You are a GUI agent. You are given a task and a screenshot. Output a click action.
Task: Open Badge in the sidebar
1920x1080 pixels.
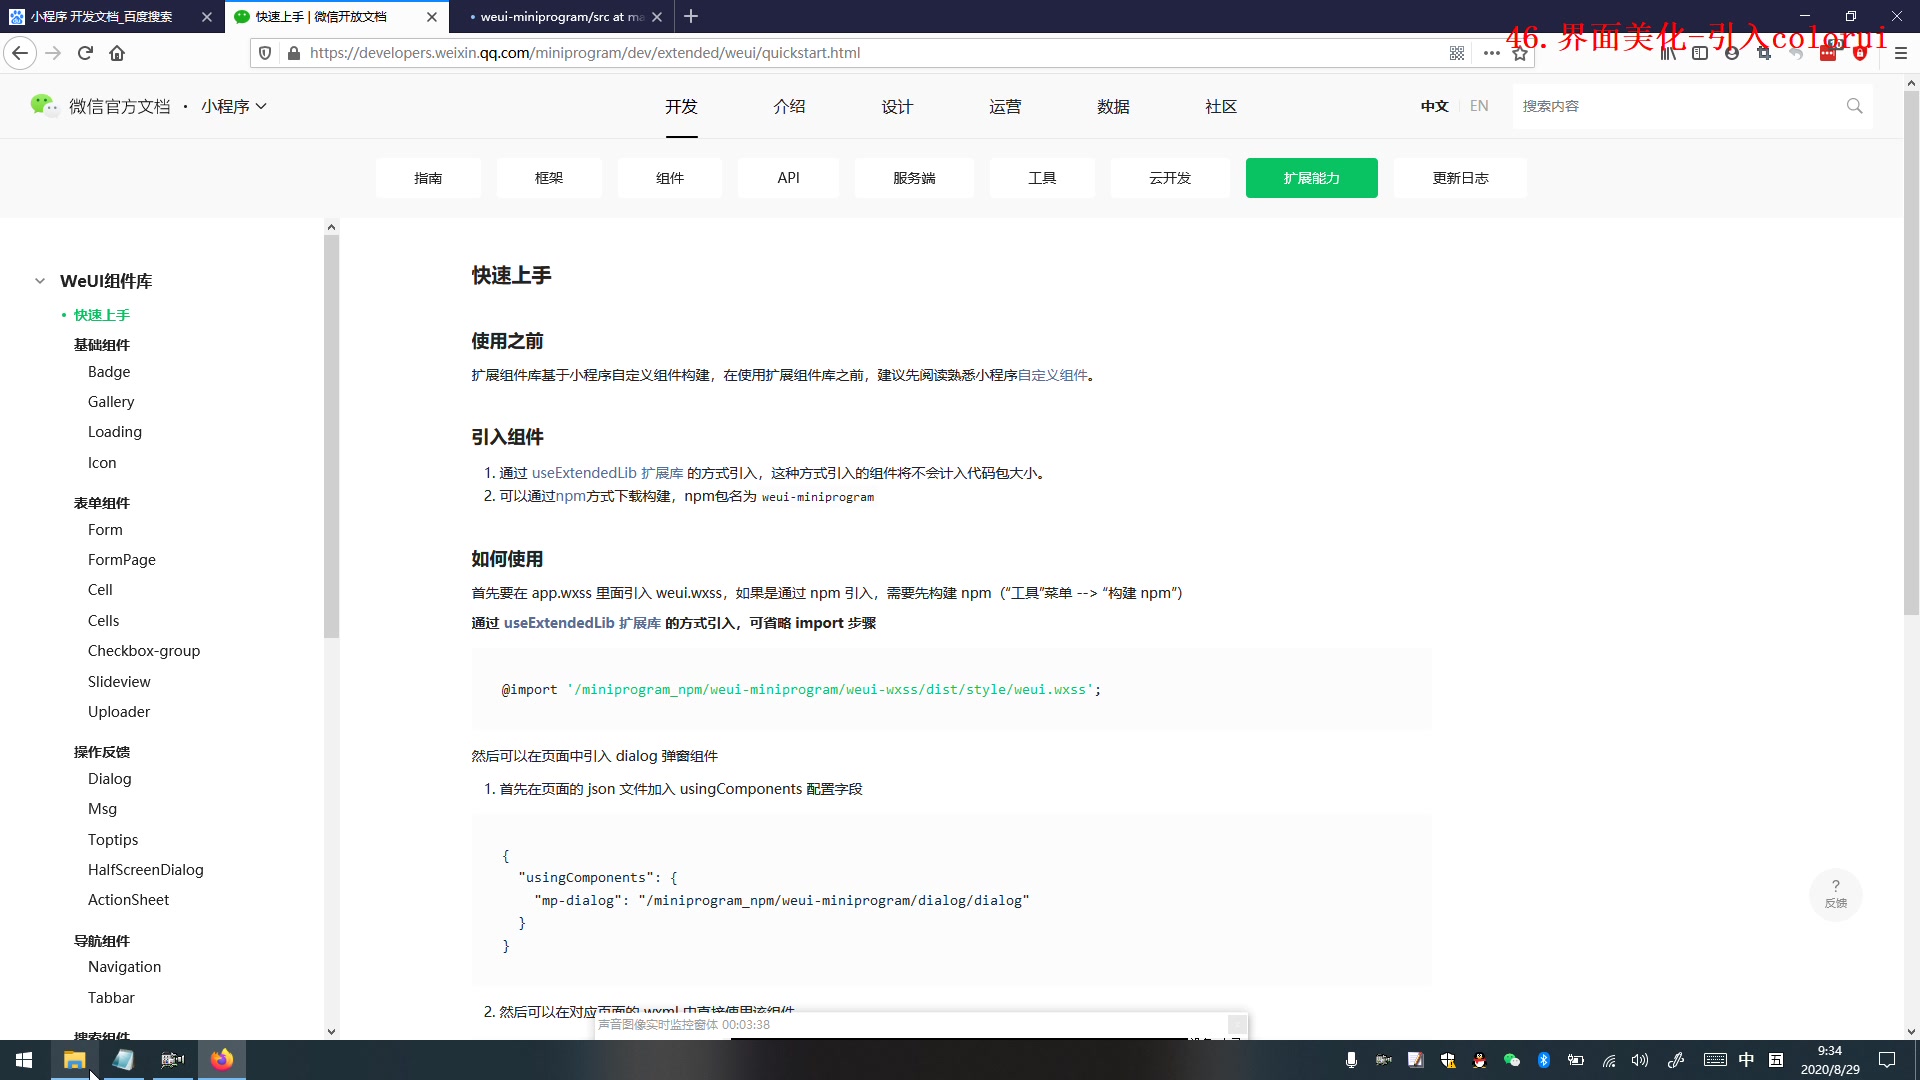pyautogui.click(x=109, y=372)
